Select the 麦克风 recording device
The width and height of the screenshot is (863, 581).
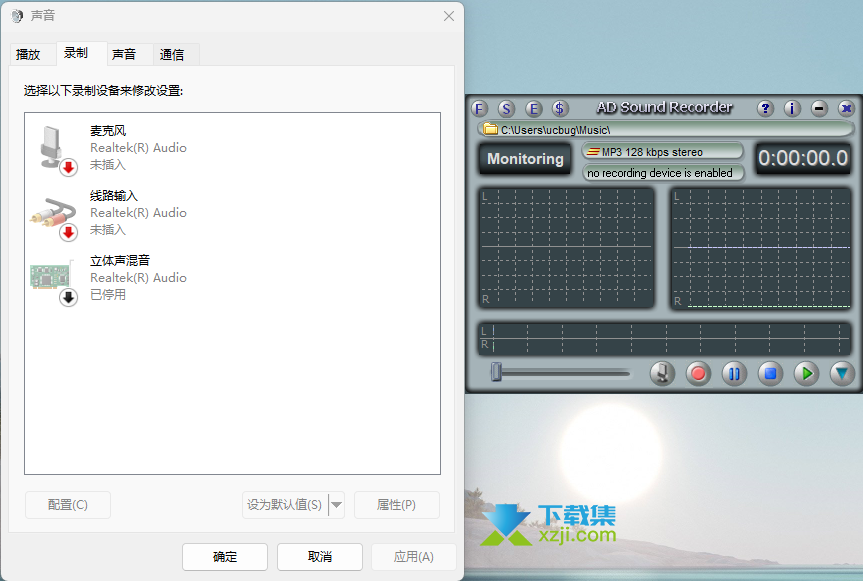(232, 148)
